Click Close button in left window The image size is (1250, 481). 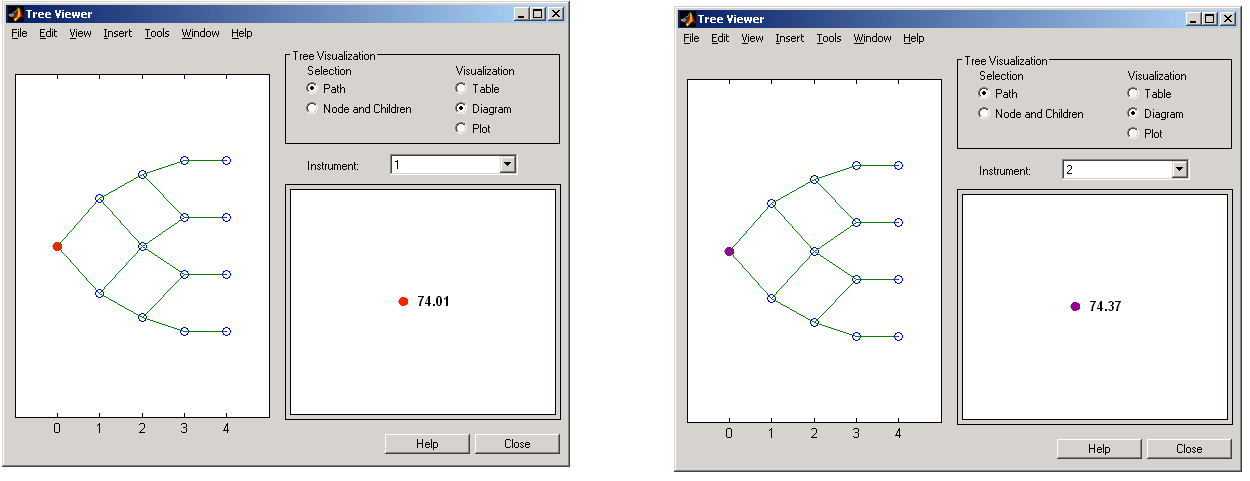click(517, 444)
